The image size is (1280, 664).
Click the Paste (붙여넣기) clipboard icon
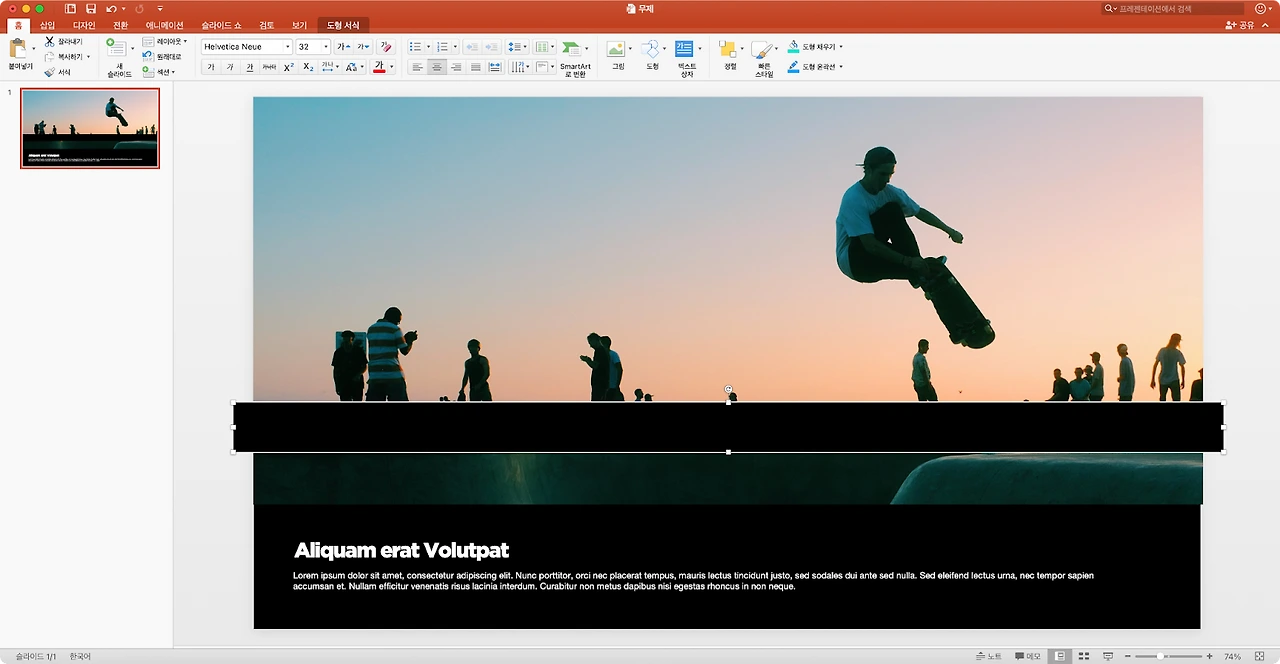pos(18,48)
